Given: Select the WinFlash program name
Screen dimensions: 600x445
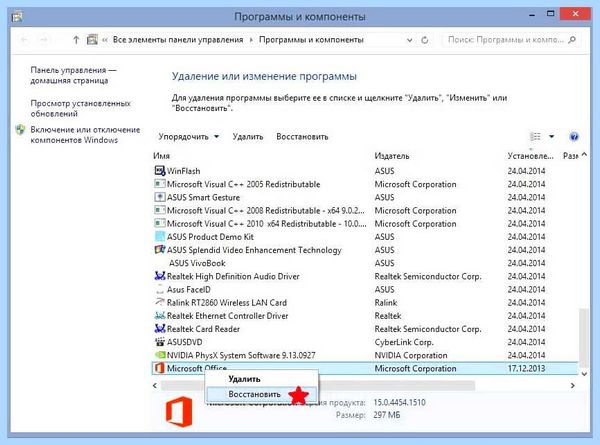Looking at the screenshot, I should point(183,171).
